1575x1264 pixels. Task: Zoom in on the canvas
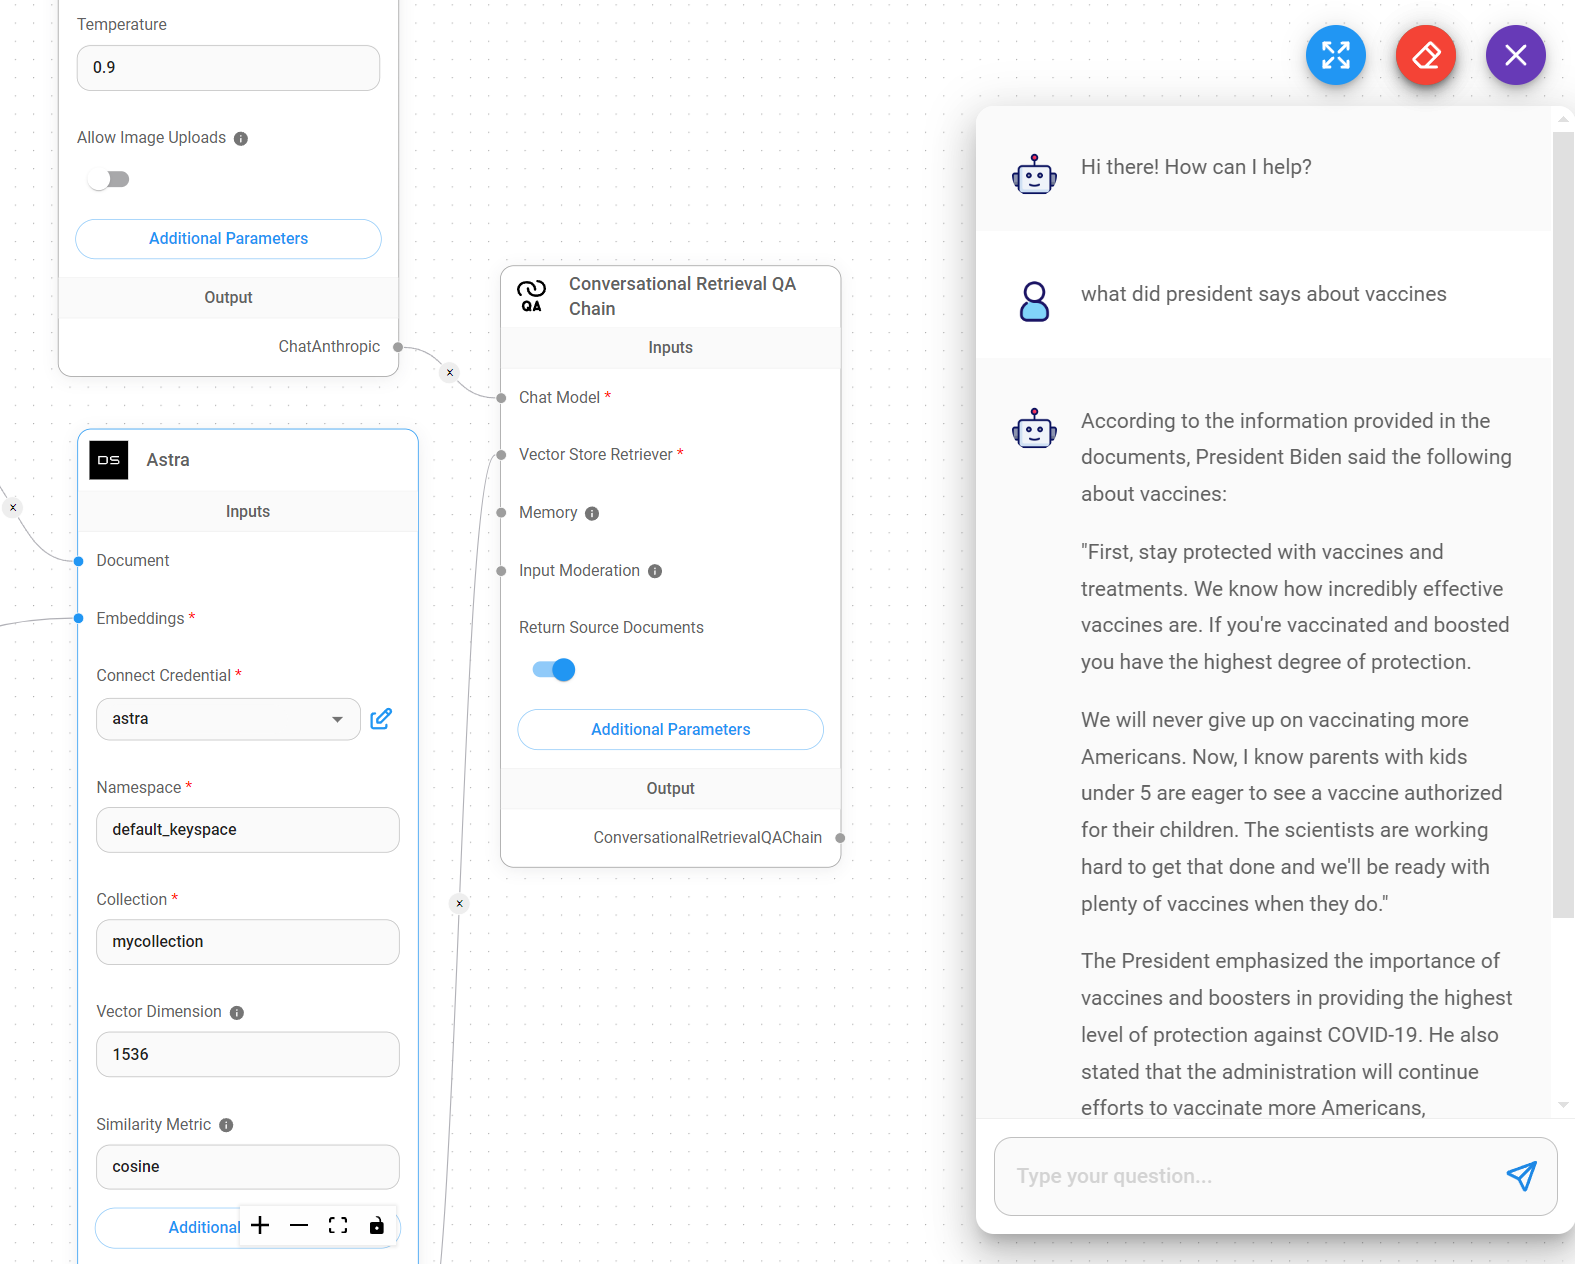260,1226
